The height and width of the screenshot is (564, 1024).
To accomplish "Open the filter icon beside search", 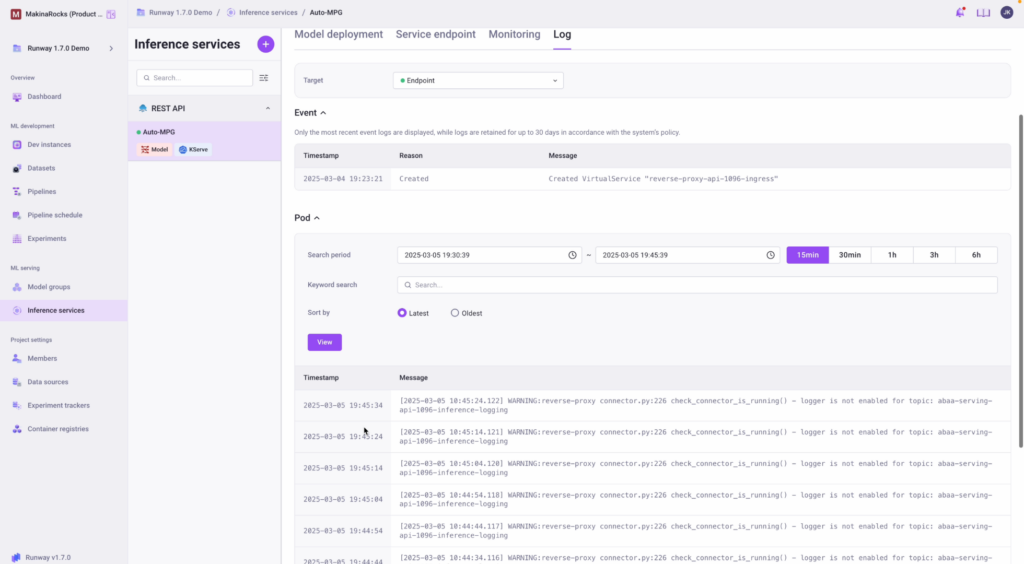I will point(264,78).
